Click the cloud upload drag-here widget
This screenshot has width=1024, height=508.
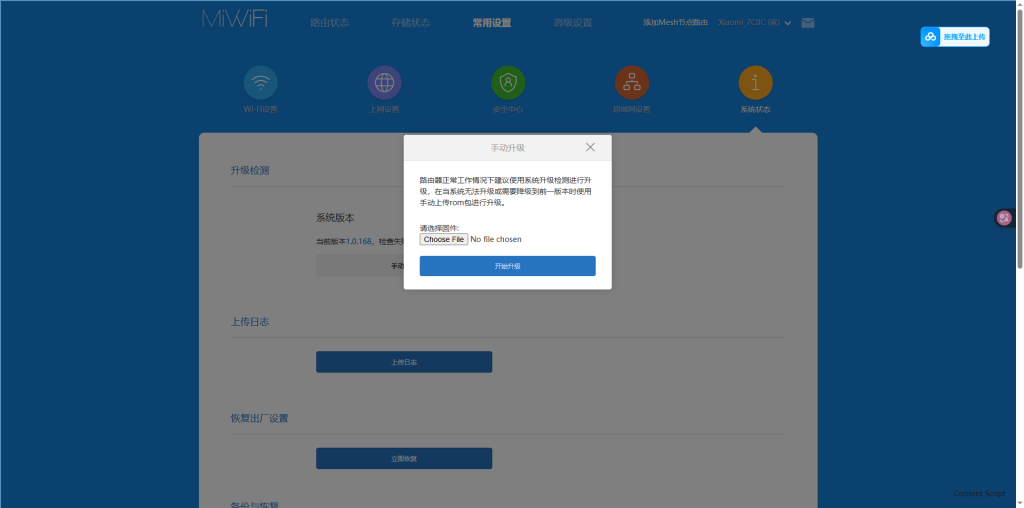coord(955,37)
